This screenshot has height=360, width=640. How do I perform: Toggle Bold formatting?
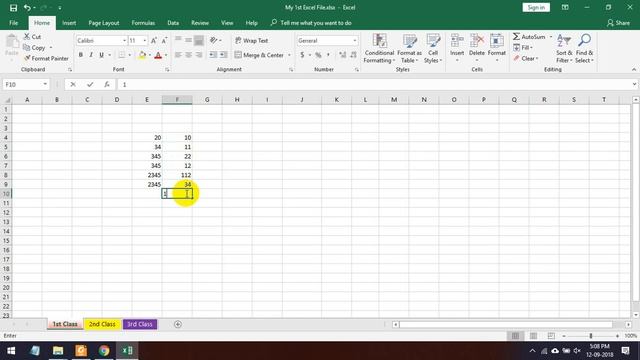[x=80, y=55]
